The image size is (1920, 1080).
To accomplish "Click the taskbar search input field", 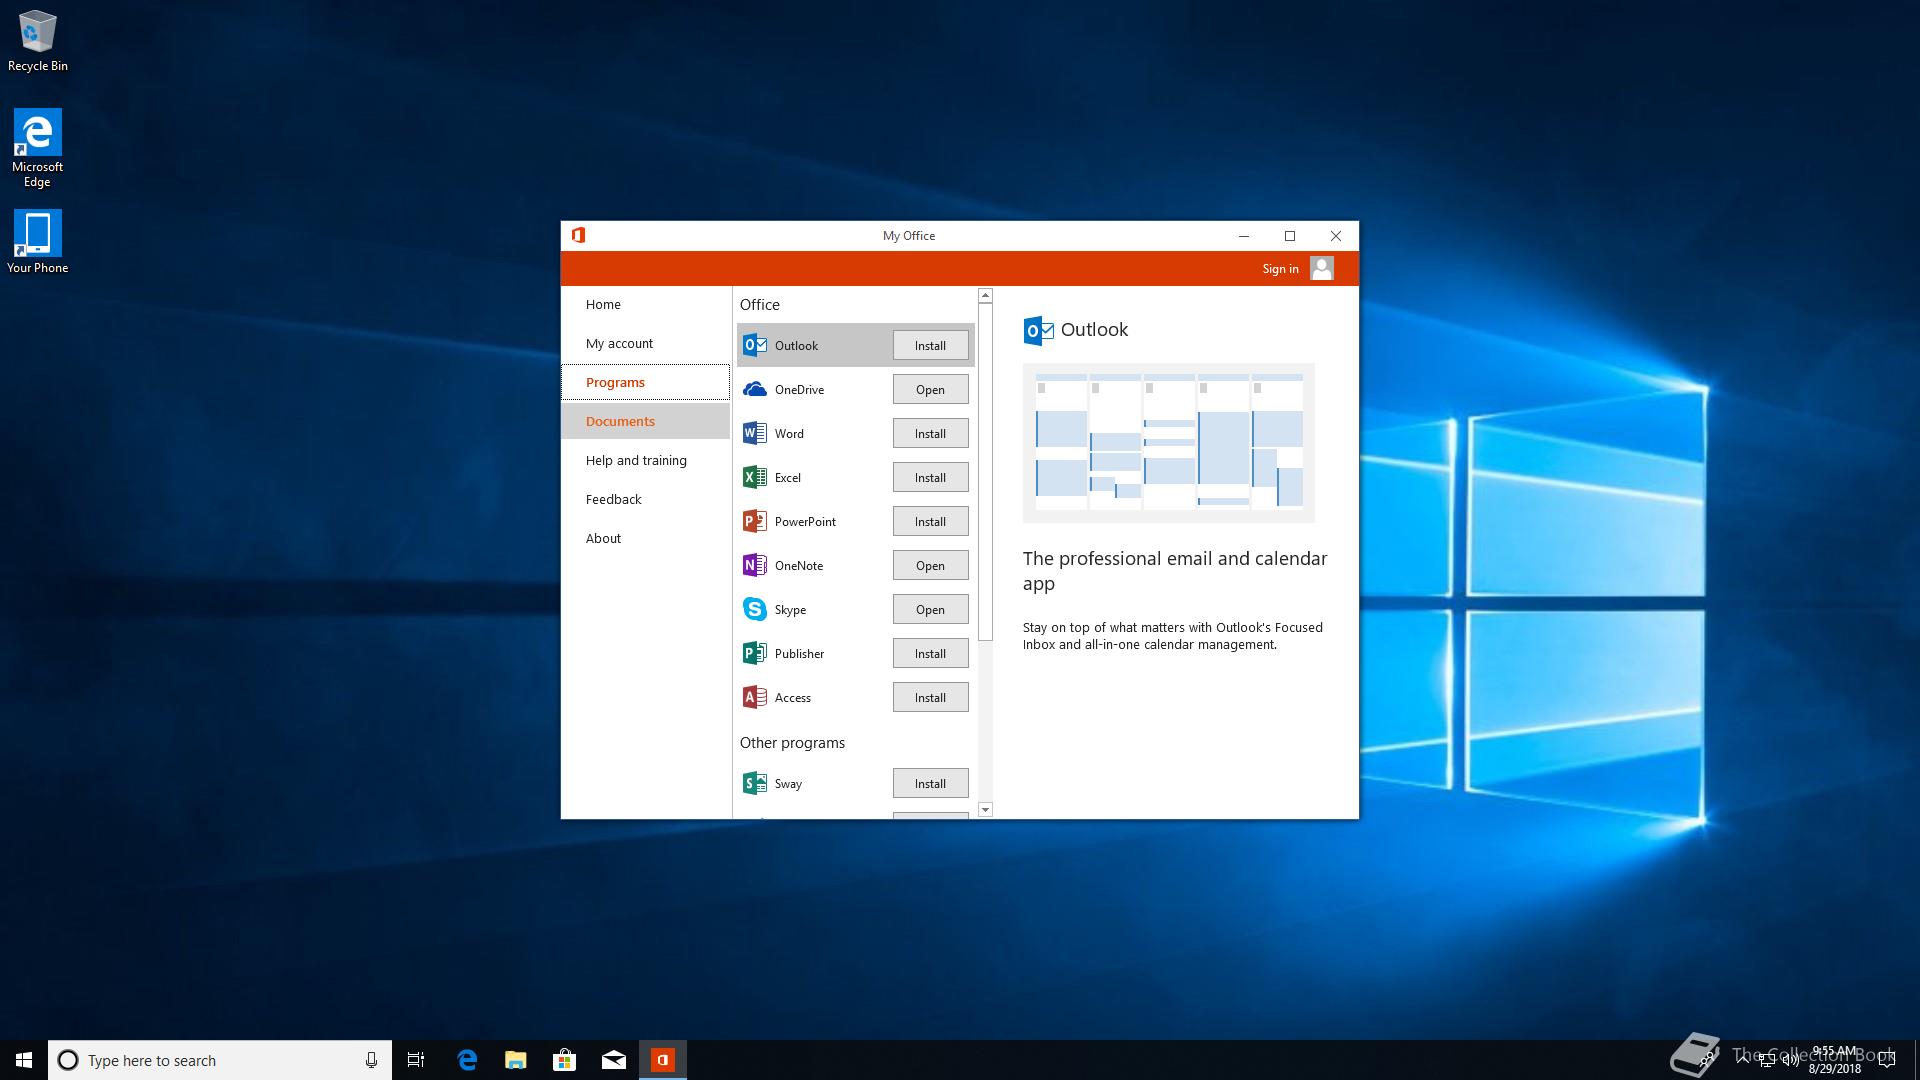I will [220, 1060].
